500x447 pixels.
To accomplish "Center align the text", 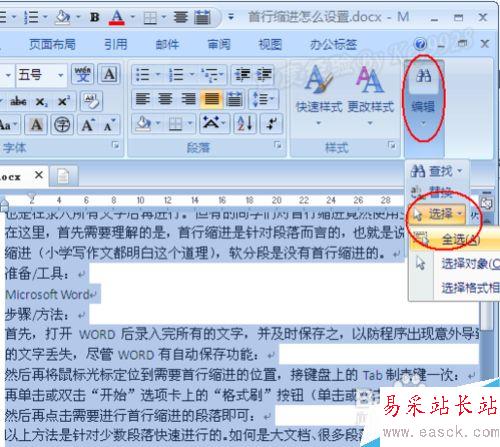I will (165, 99).
